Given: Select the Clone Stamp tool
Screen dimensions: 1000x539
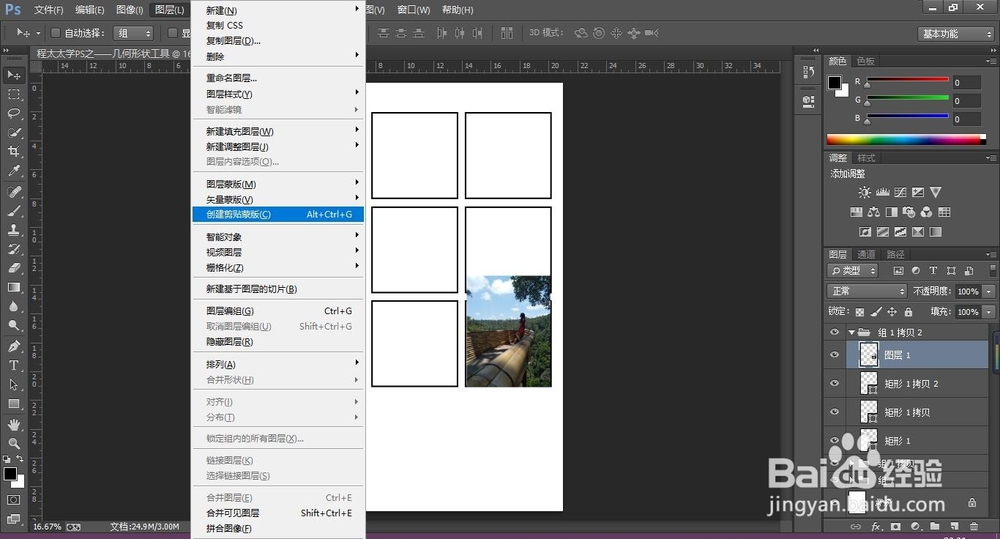Looking at the screenshot, I should click(x=13, y=230).
